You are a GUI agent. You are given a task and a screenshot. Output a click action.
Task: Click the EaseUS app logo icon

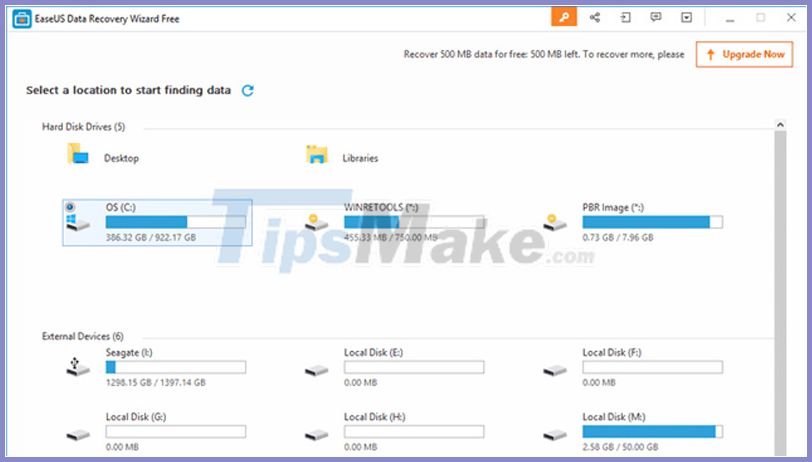click(22, 19)
